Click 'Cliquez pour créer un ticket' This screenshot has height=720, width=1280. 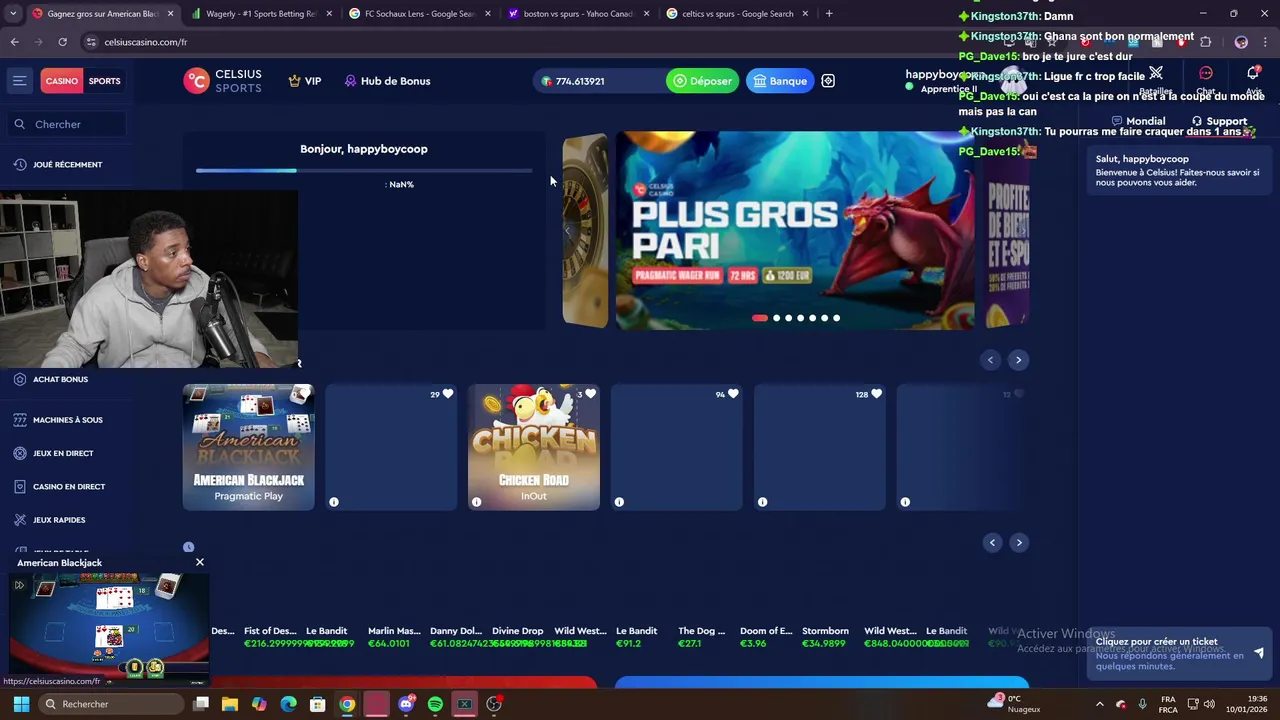pos(1156,642)
